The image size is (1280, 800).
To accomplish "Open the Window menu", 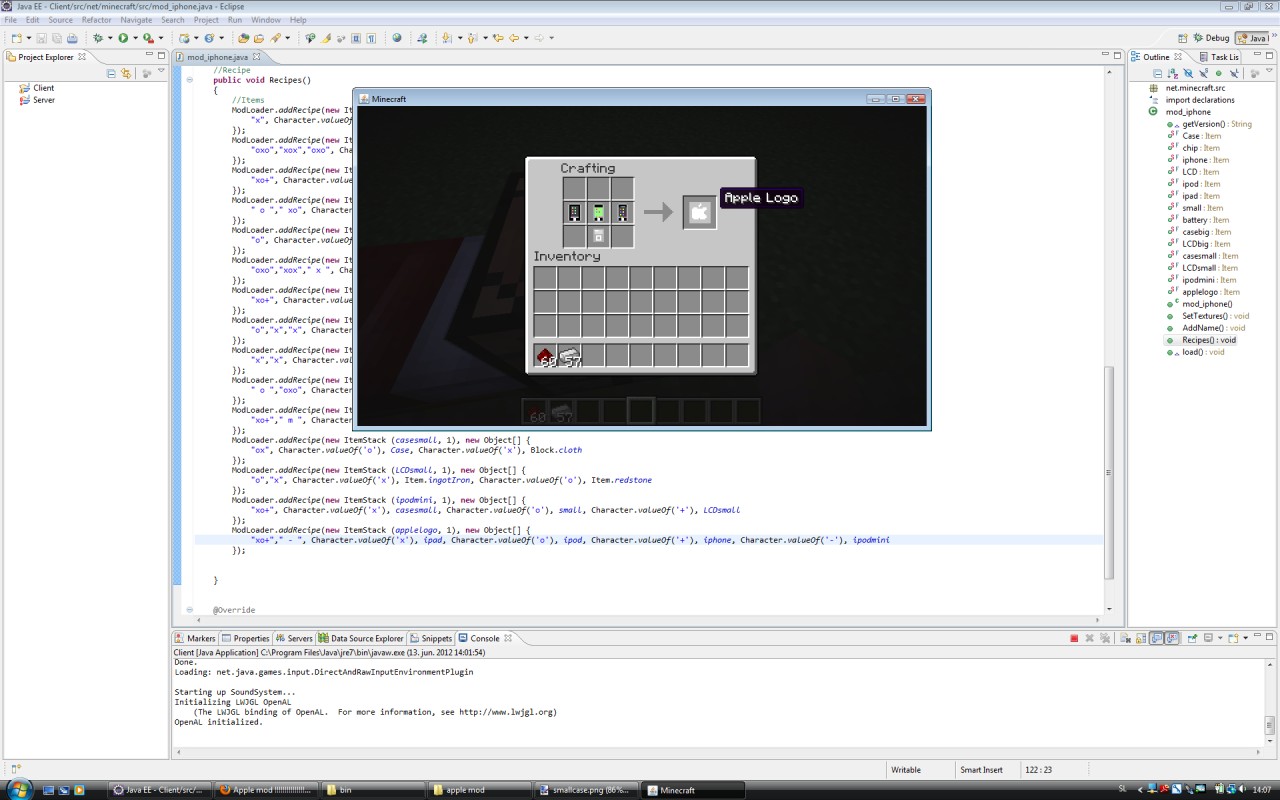I will (266, 20).
